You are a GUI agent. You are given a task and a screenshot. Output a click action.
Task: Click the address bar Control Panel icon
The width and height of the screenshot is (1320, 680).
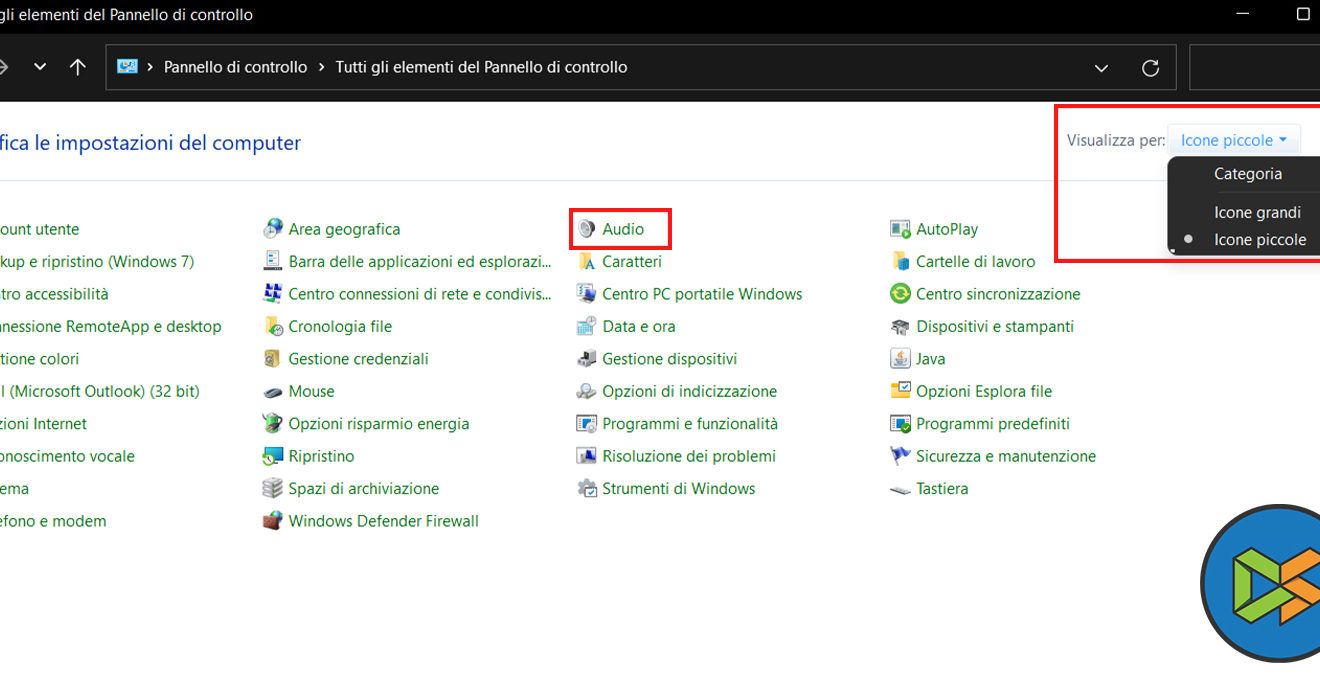point(127,67)
